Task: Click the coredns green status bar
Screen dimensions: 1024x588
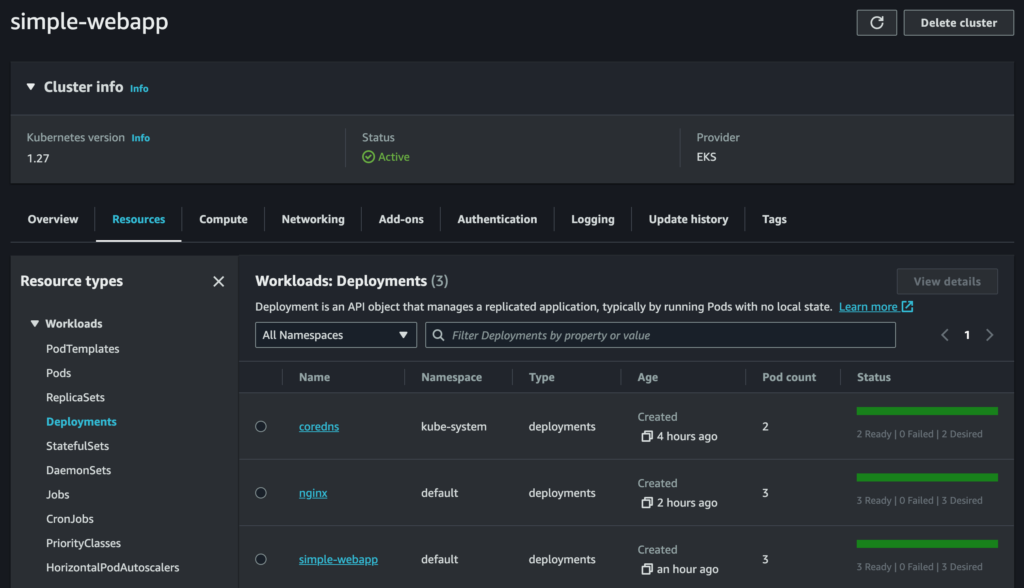Action: click(x=927, y=411)
